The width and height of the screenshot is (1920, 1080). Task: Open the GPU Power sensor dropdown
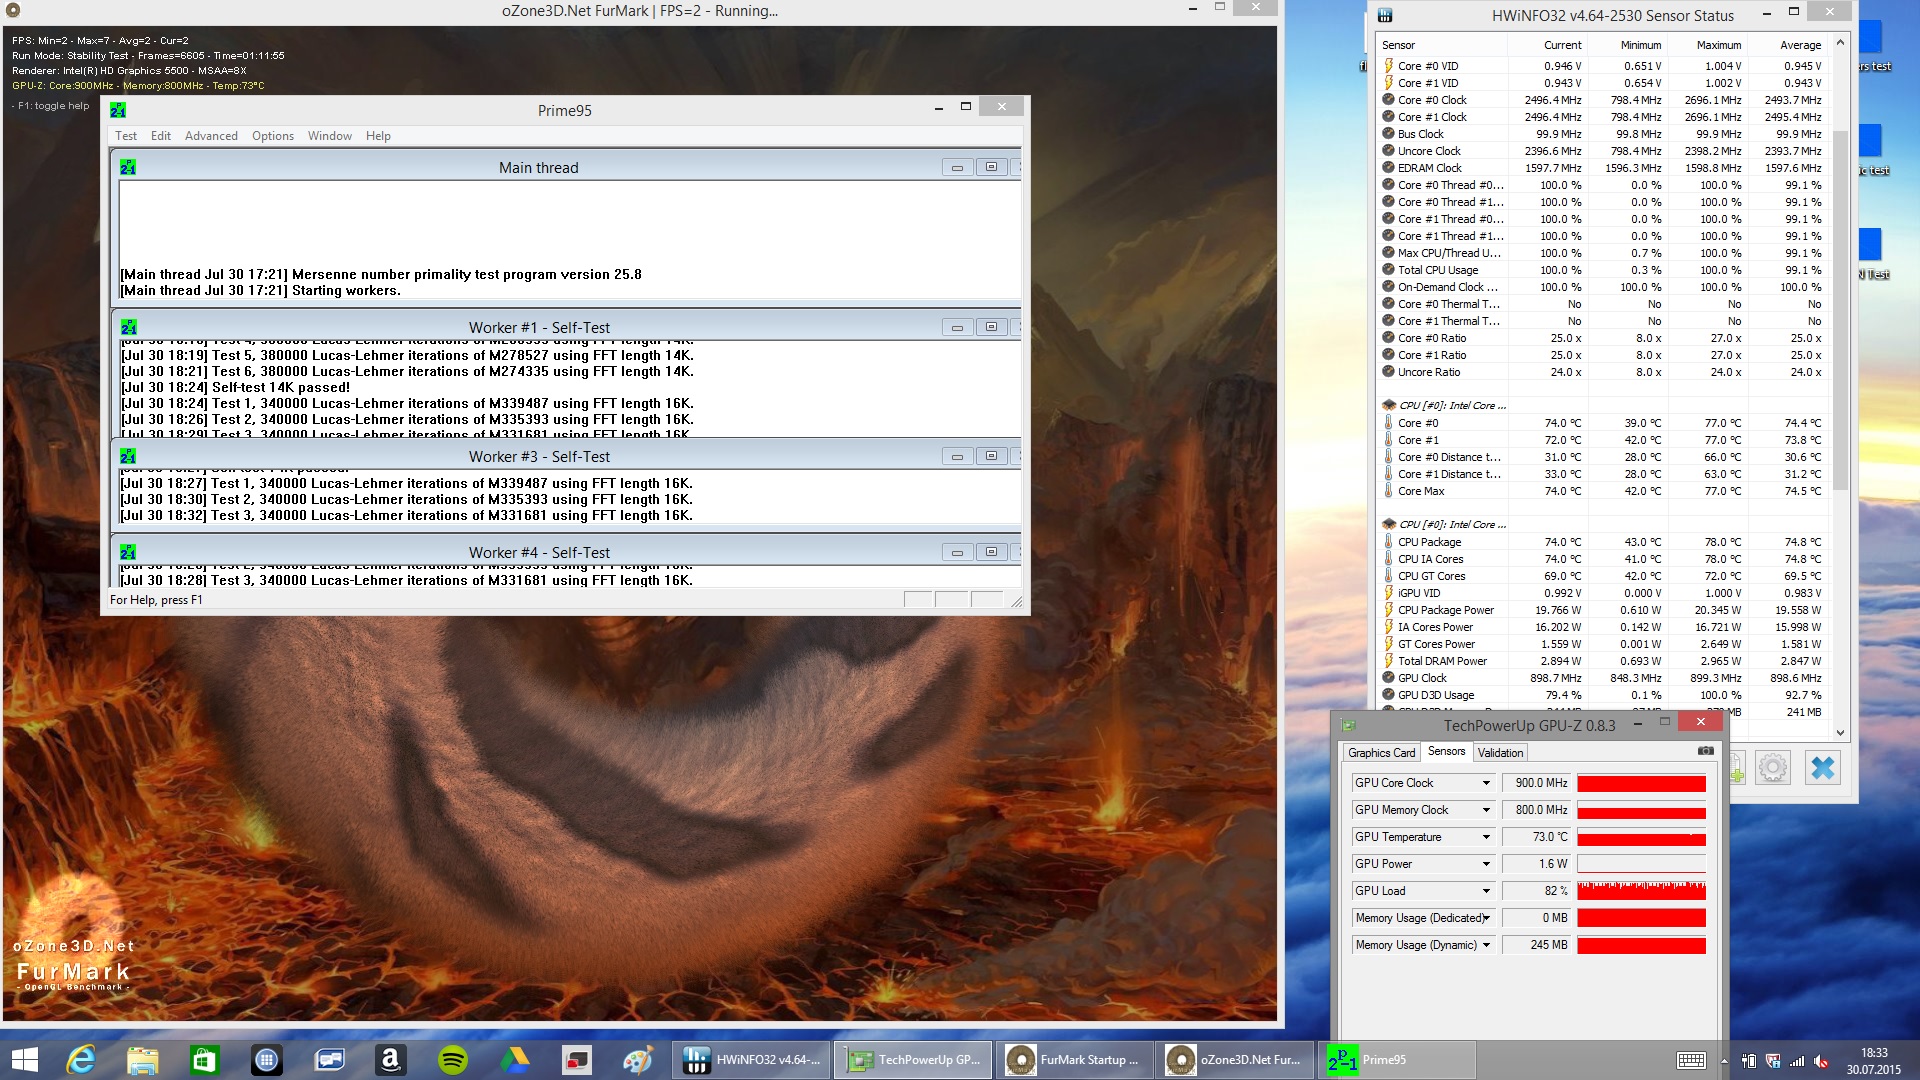pyautogui.click(x=1486, y=864)
